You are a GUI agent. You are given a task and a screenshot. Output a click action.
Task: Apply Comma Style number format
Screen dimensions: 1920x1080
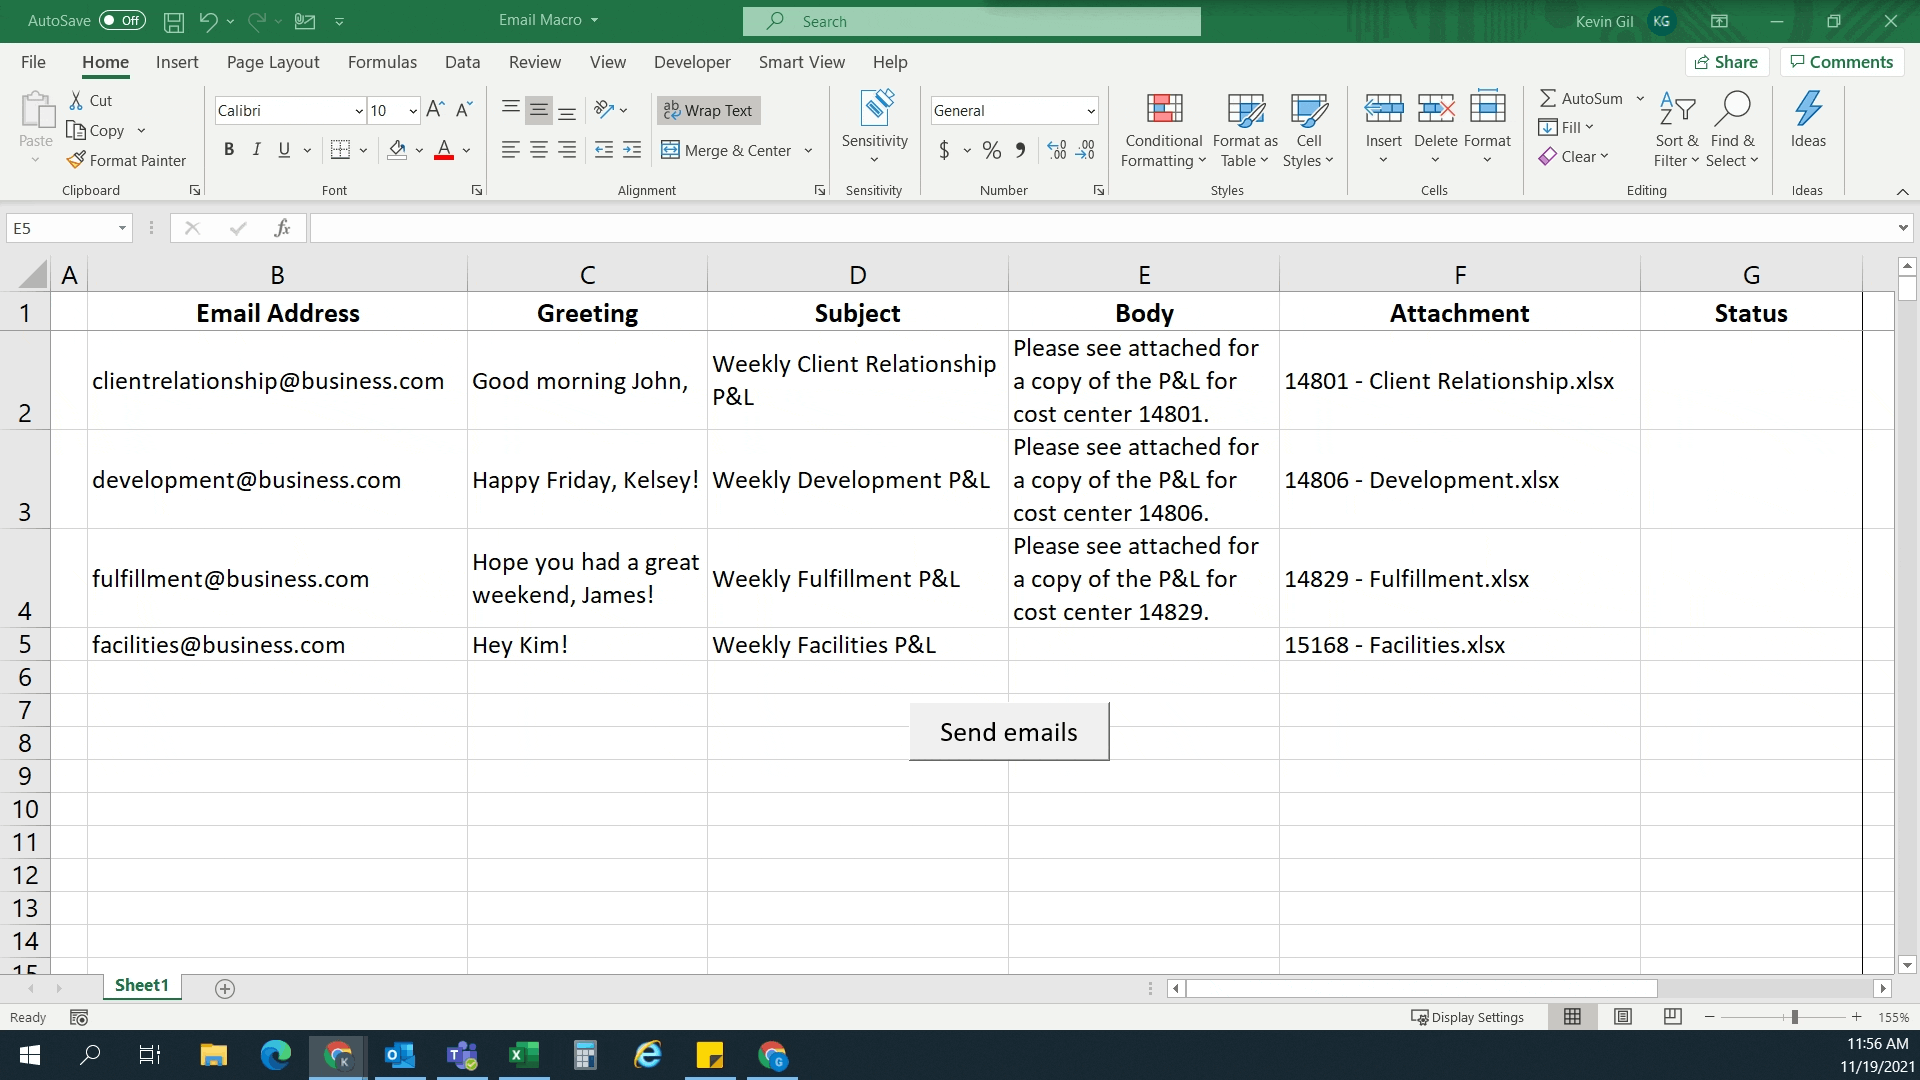click(1020, 150)
